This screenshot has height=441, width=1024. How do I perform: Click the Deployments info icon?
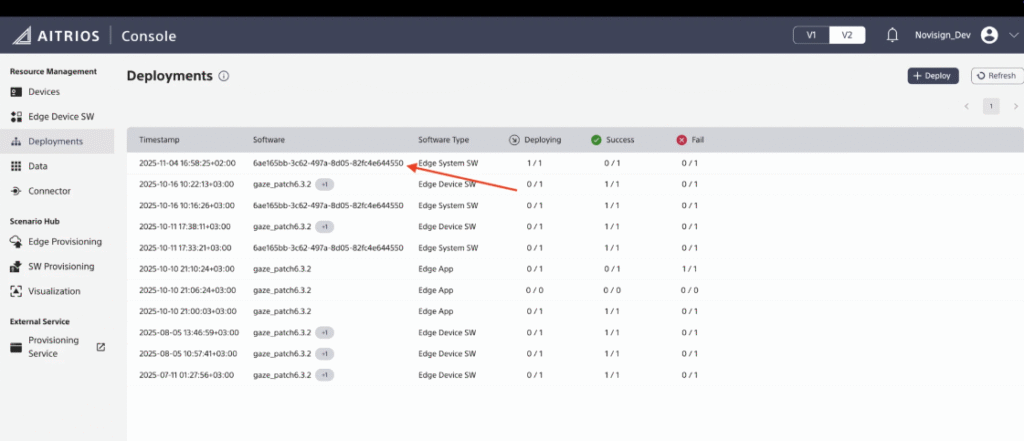click(224, 76)
